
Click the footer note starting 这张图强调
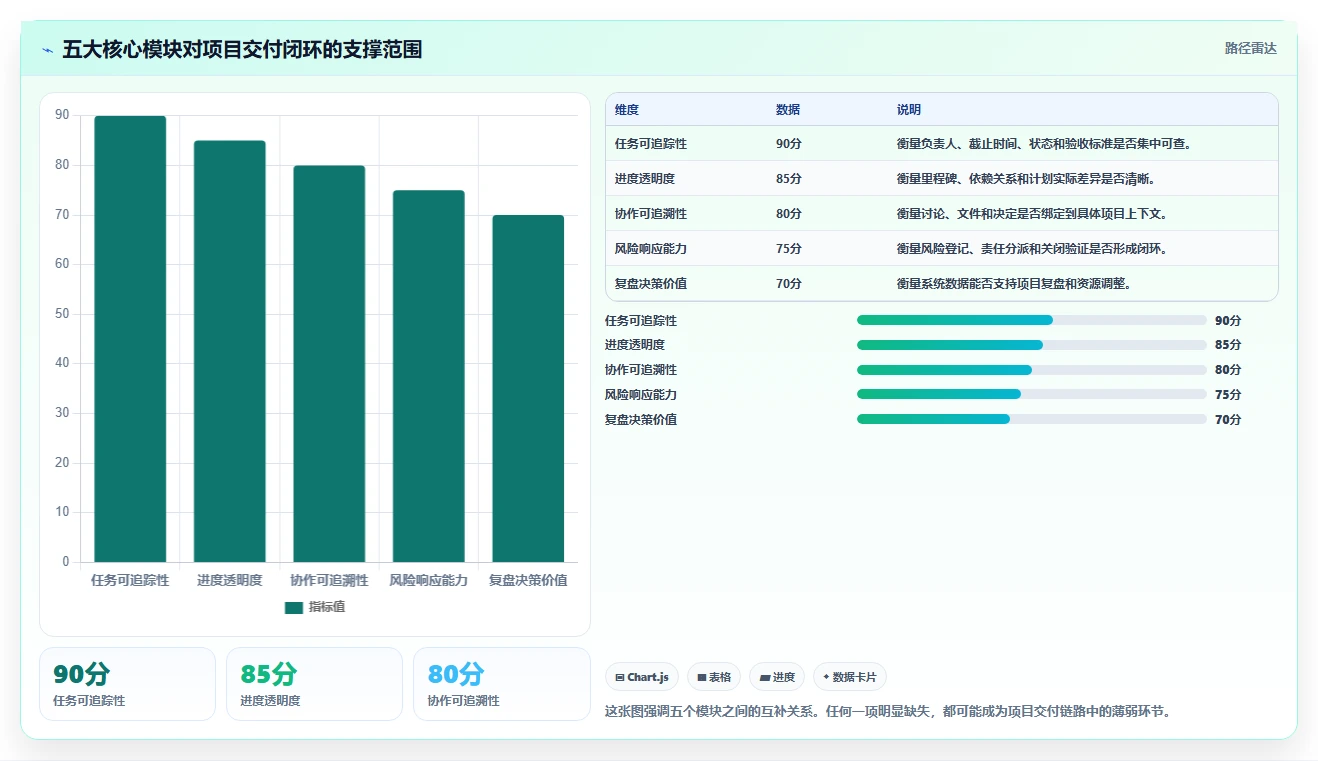point(888,712)
